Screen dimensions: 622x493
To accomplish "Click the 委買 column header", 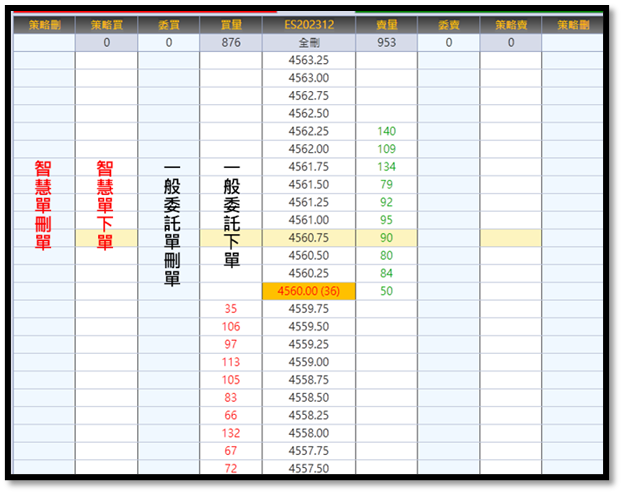I will tap(169, 25).
